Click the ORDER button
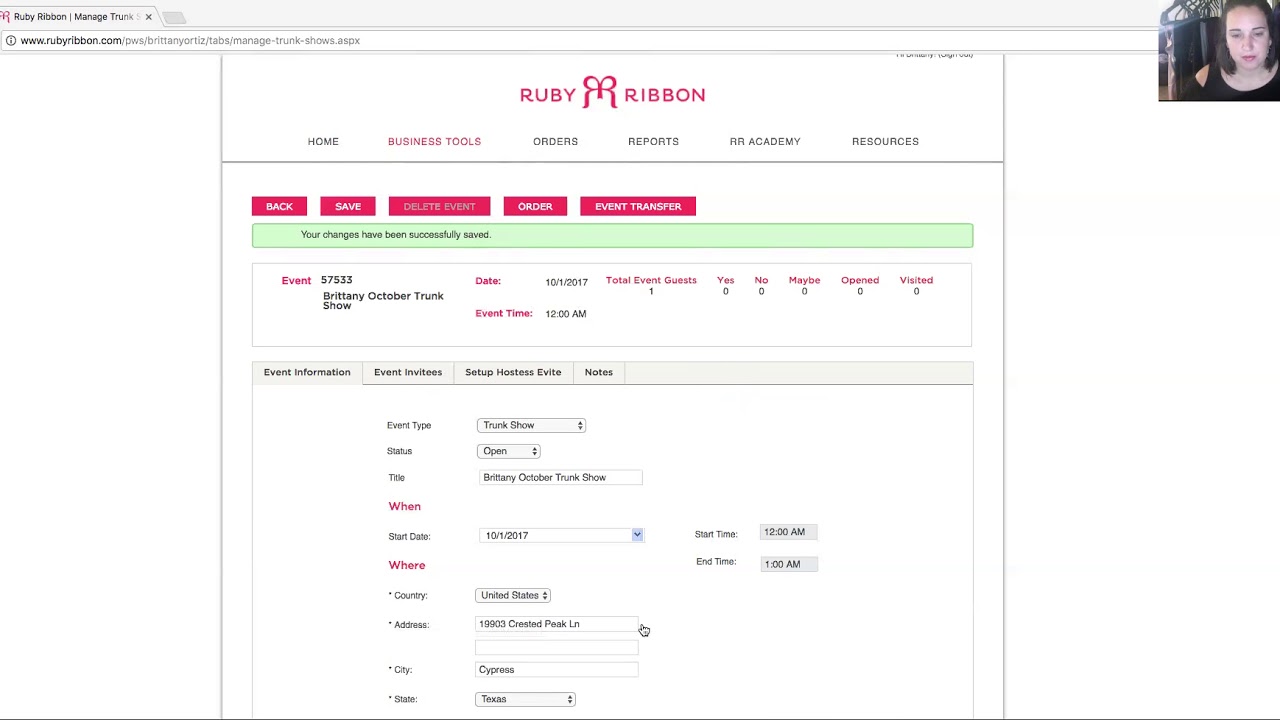This screenshot has width=1280, height=720. click(535, 206)
